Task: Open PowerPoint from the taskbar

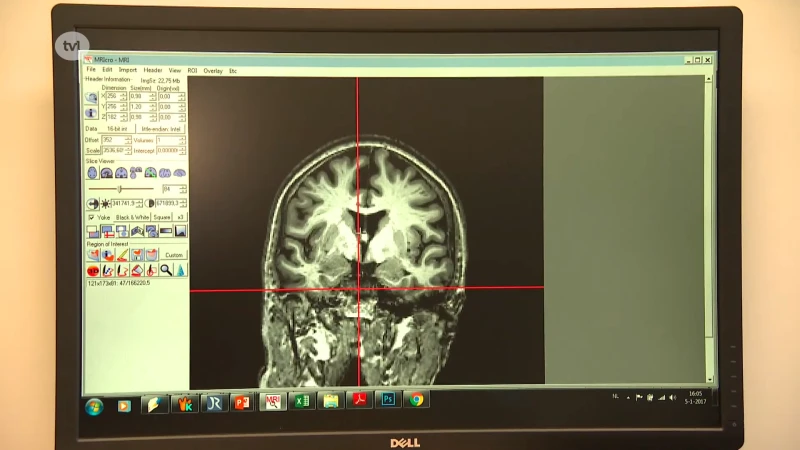Action: pyautogui.click(x=242, y=403)
